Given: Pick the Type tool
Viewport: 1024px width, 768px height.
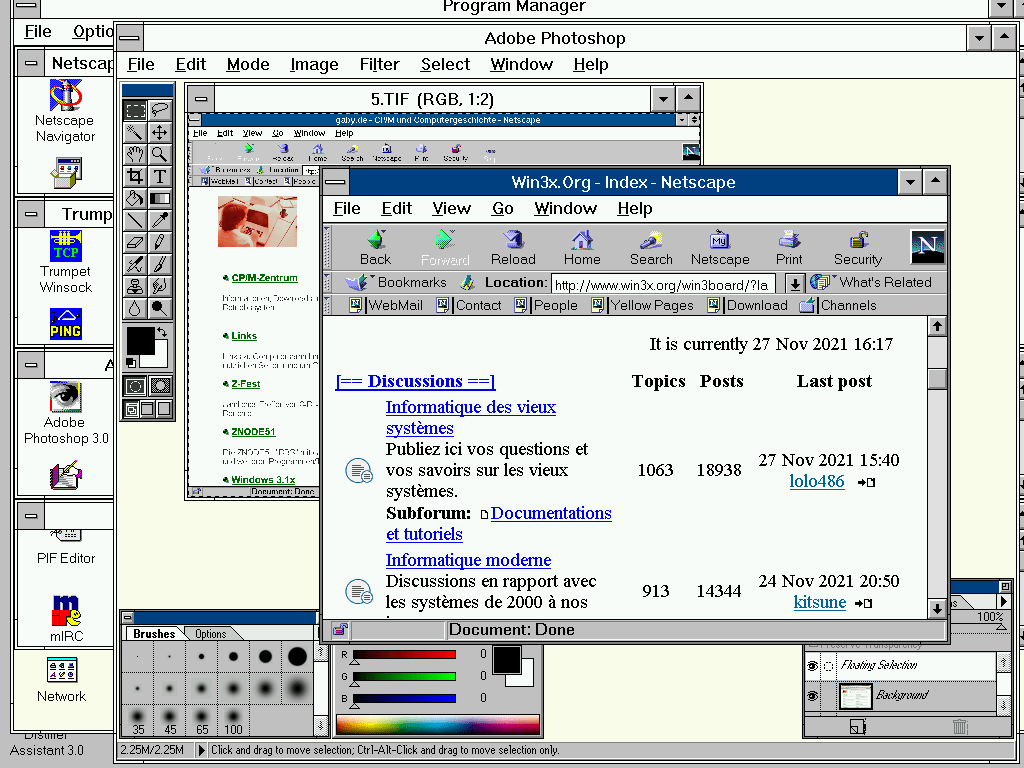Looking at the screenshot, I should [x=160, y=176].
